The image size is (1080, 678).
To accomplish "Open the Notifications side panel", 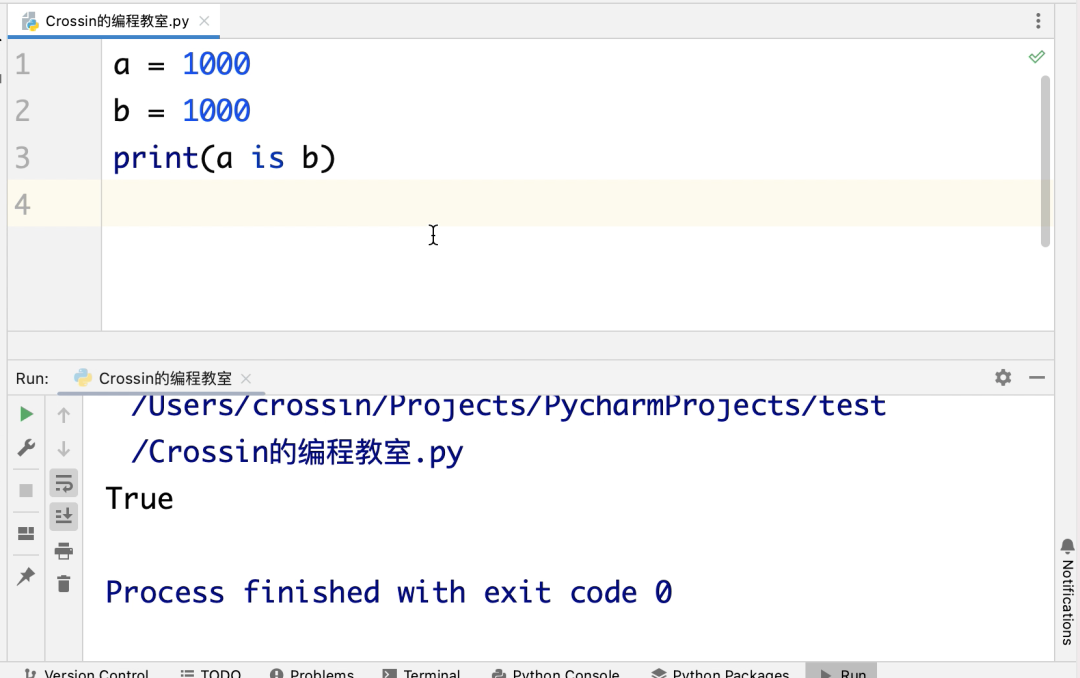I will coord(1067,593).
